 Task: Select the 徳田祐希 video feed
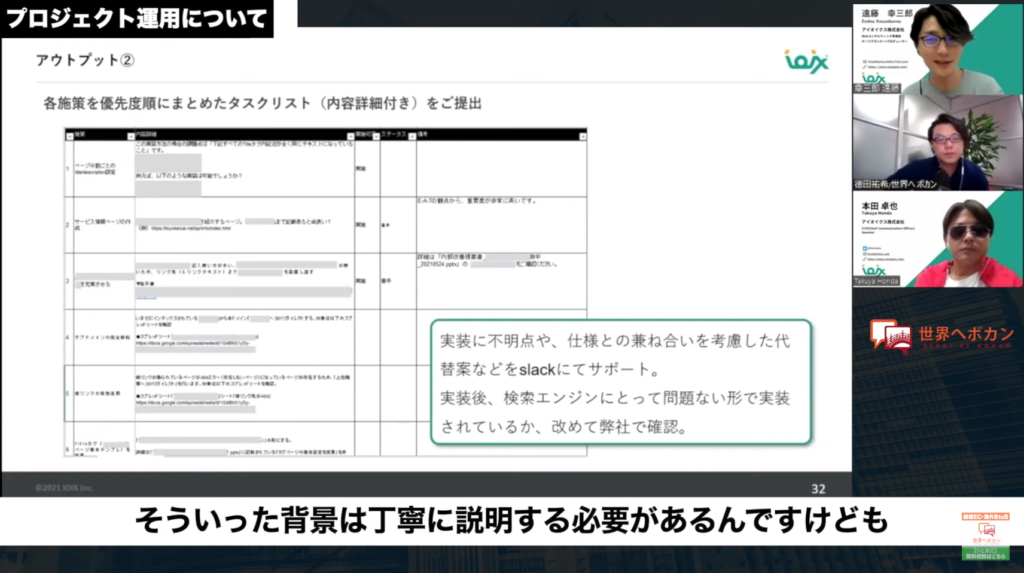[938, 143]
